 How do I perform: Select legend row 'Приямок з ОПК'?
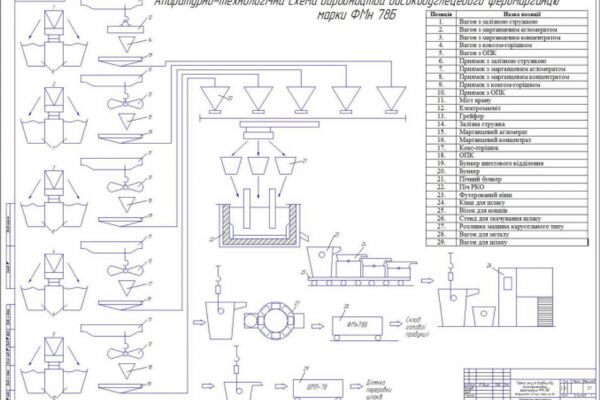click(507, 93)
